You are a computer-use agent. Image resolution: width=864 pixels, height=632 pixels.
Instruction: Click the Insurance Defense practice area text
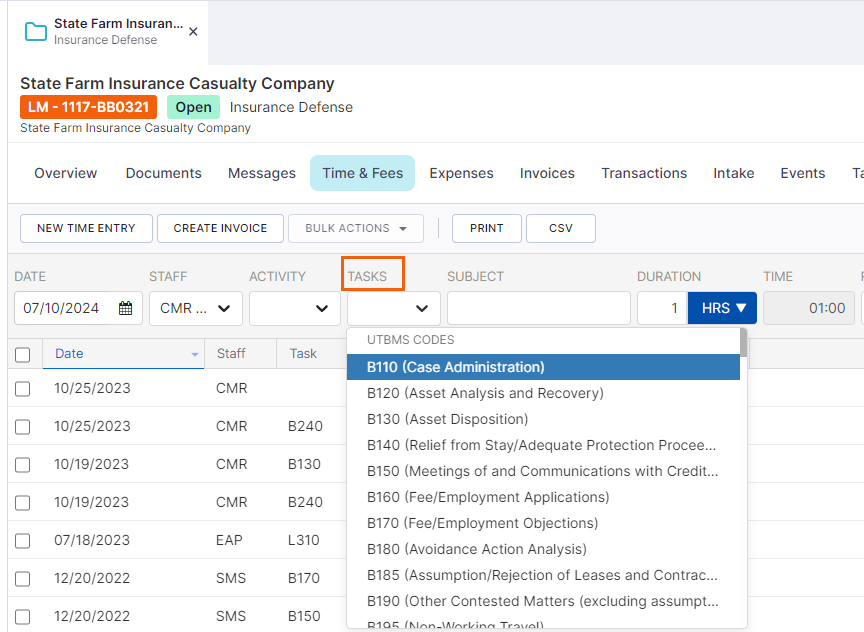(291, 107)
